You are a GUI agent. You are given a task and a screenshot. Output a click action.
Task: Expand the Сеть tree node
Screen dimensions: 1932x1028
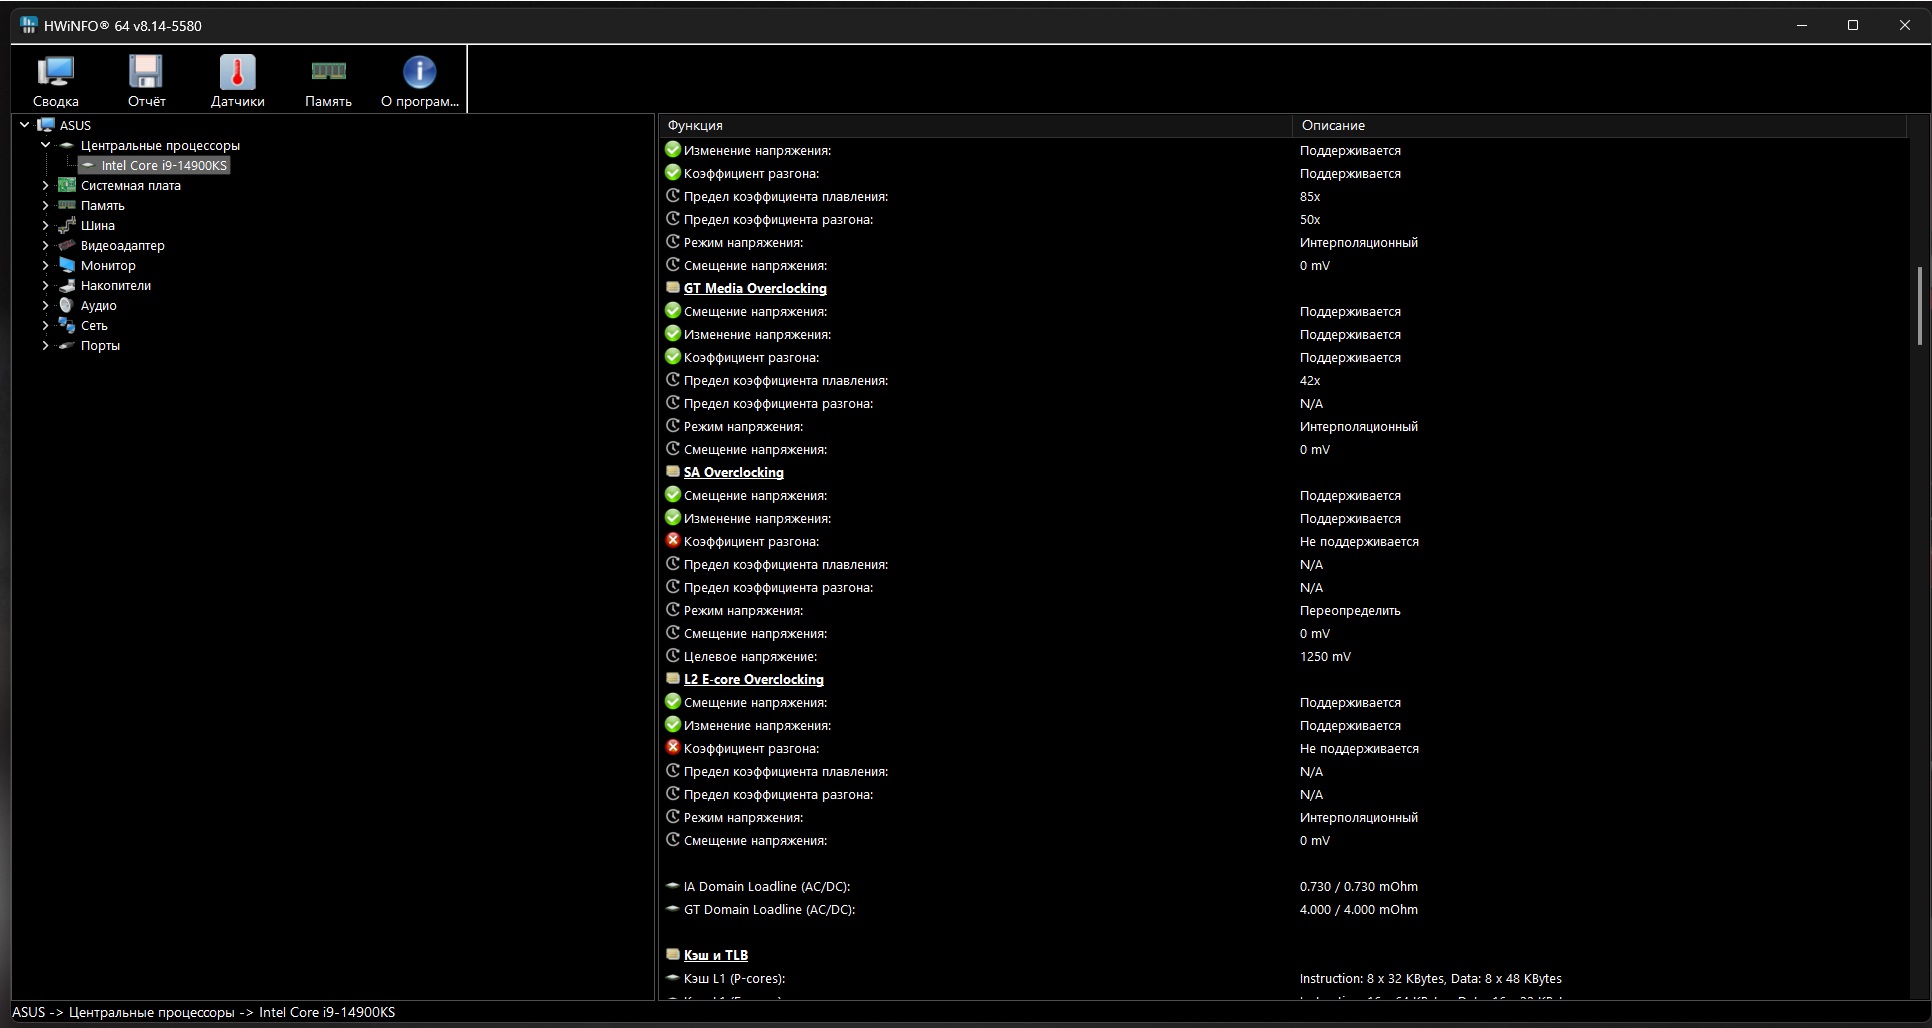pyautogui.click(x=45, y=325)
